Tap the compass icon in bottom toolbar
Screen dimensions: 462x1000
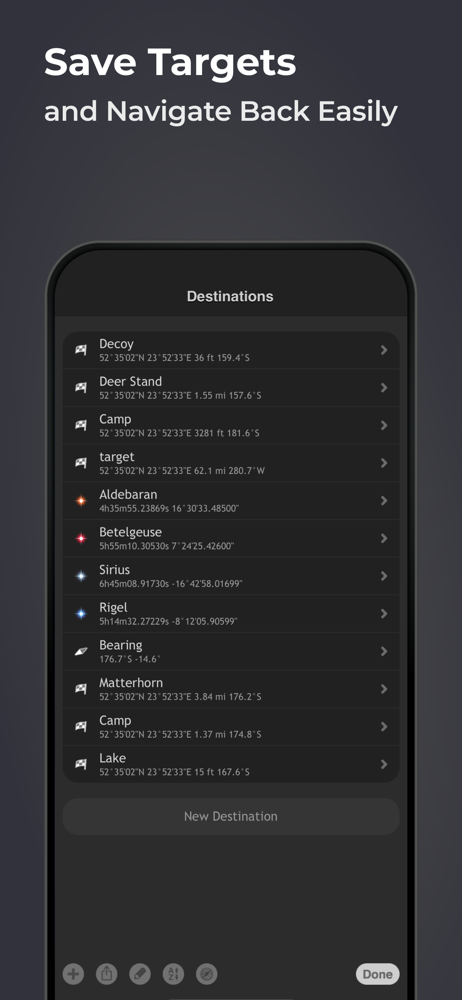[207, 974]
